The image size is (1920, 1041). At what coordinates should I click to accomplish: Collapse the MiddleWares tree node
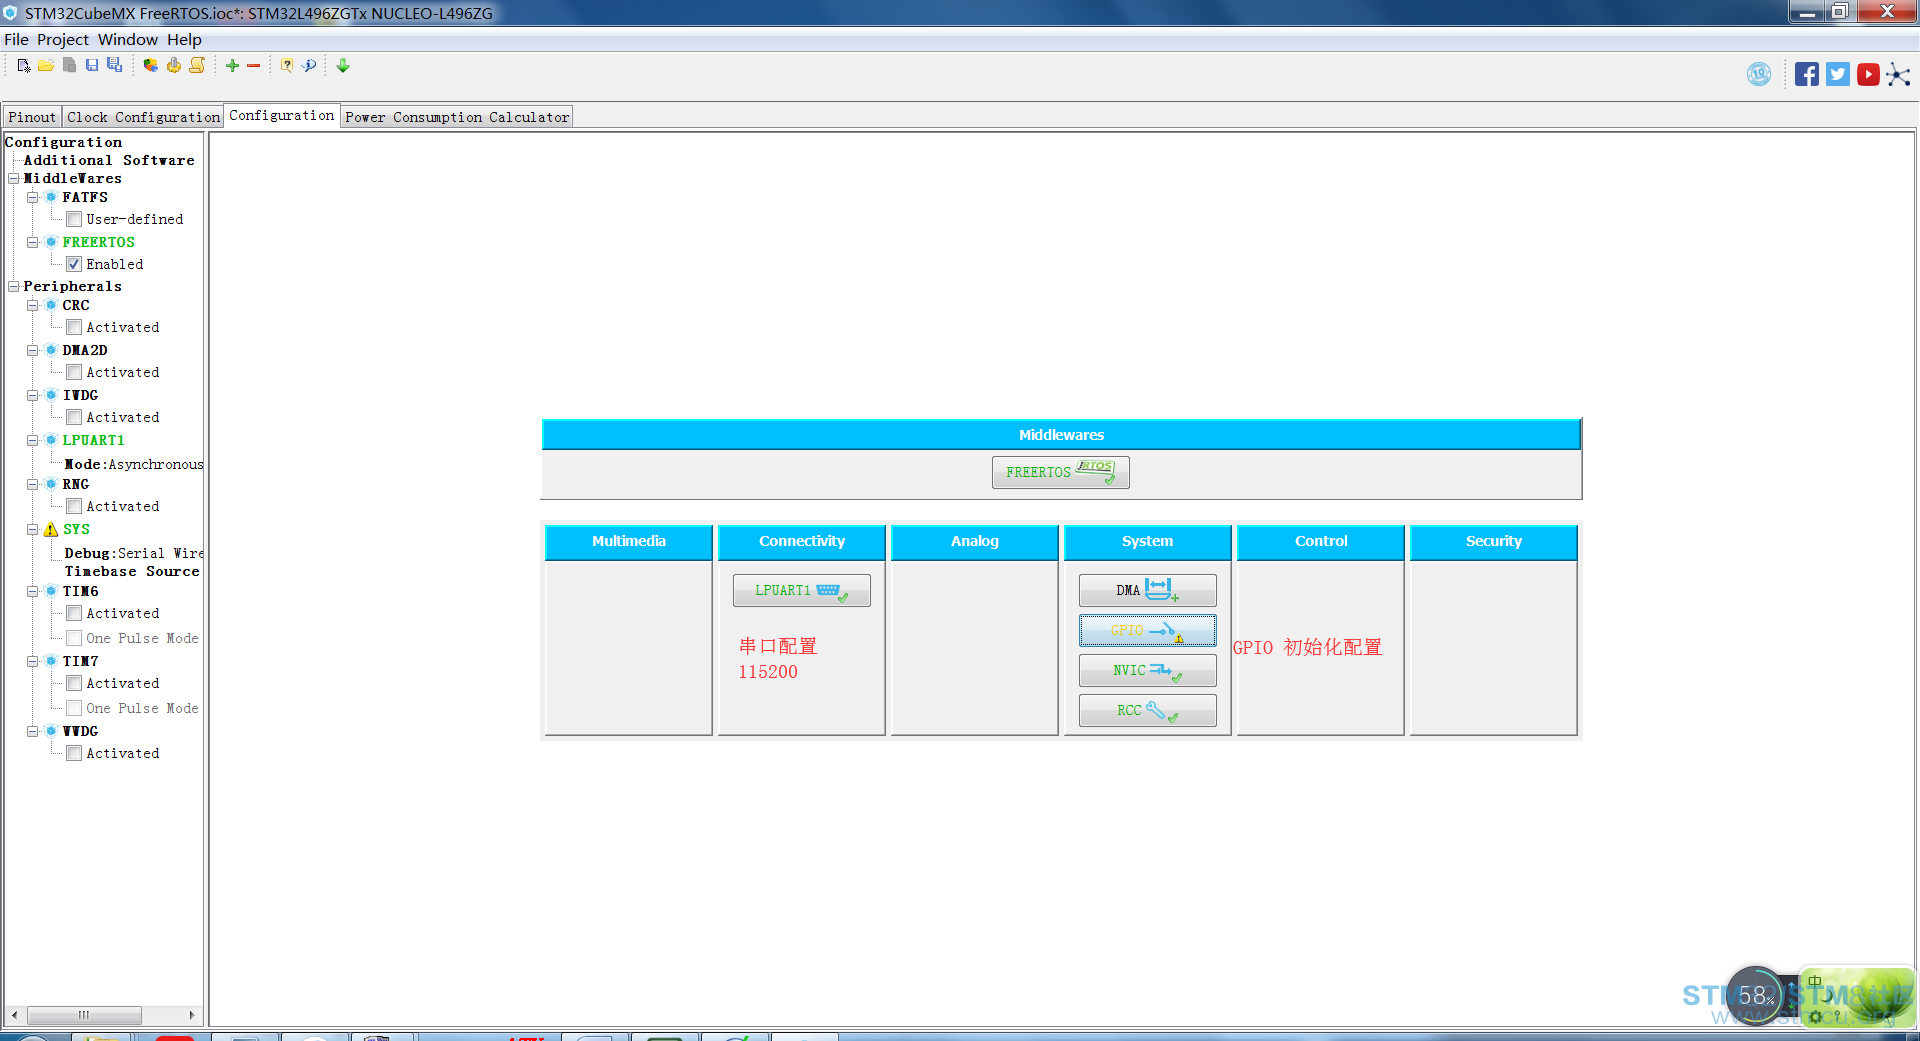tap(14, 179)
